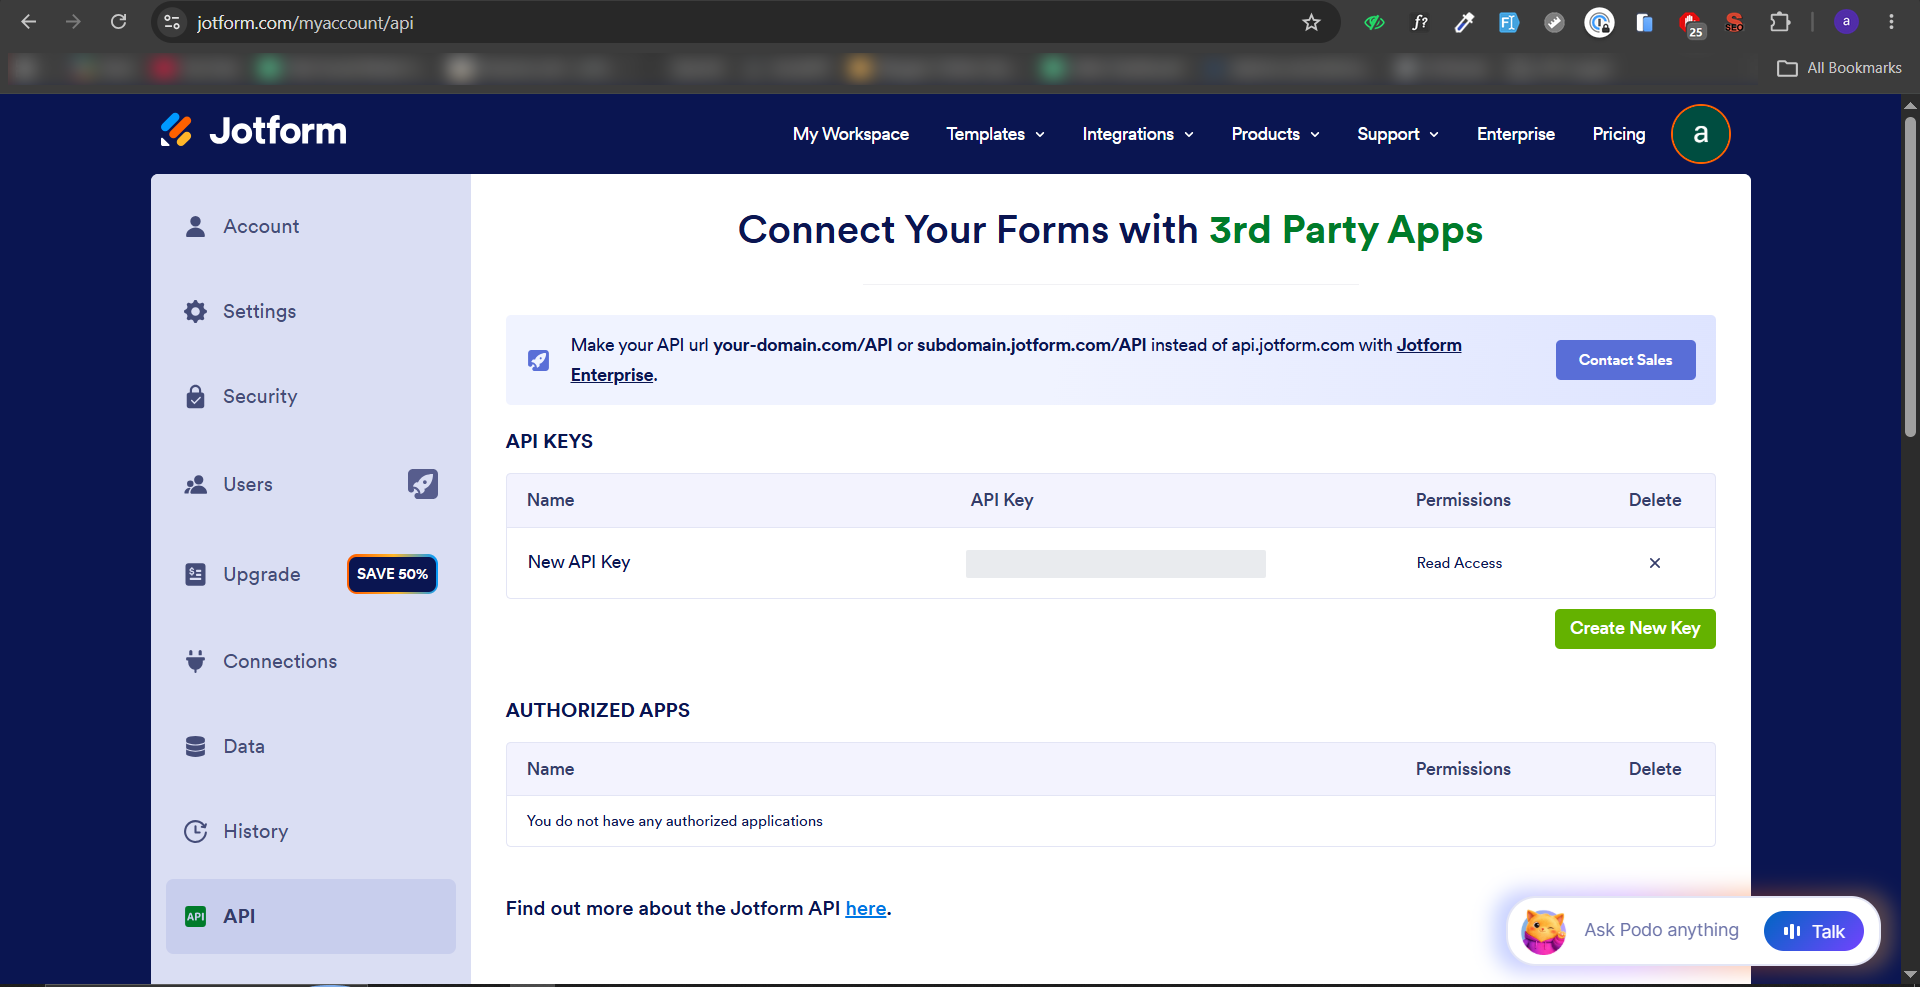Screen dimensions: 1920x987
Task: Click the scrollbar down arrow
Action: [x=1910, y=973]
